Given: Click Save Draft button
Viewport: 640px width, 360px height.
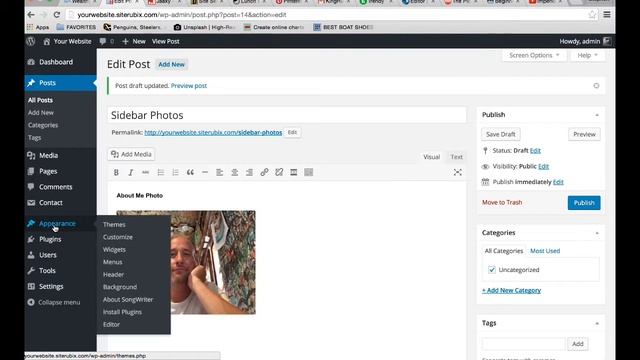Looking at the screenshot, I should pos(501,134).
